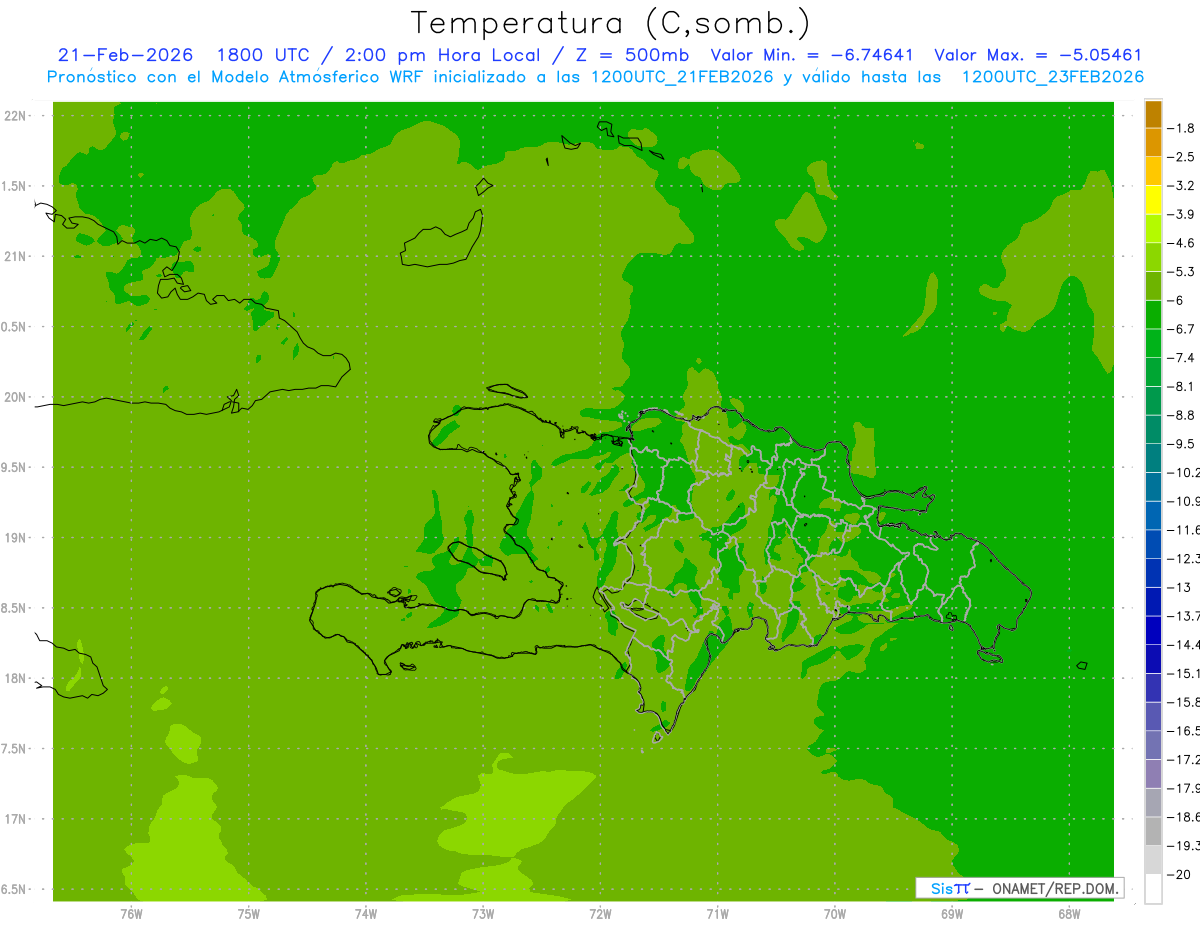Image resolution: width=1200 pixels, height=927 pixels.
Task: Click the "68W" longitude axis label
Action: pos(1069,913)
